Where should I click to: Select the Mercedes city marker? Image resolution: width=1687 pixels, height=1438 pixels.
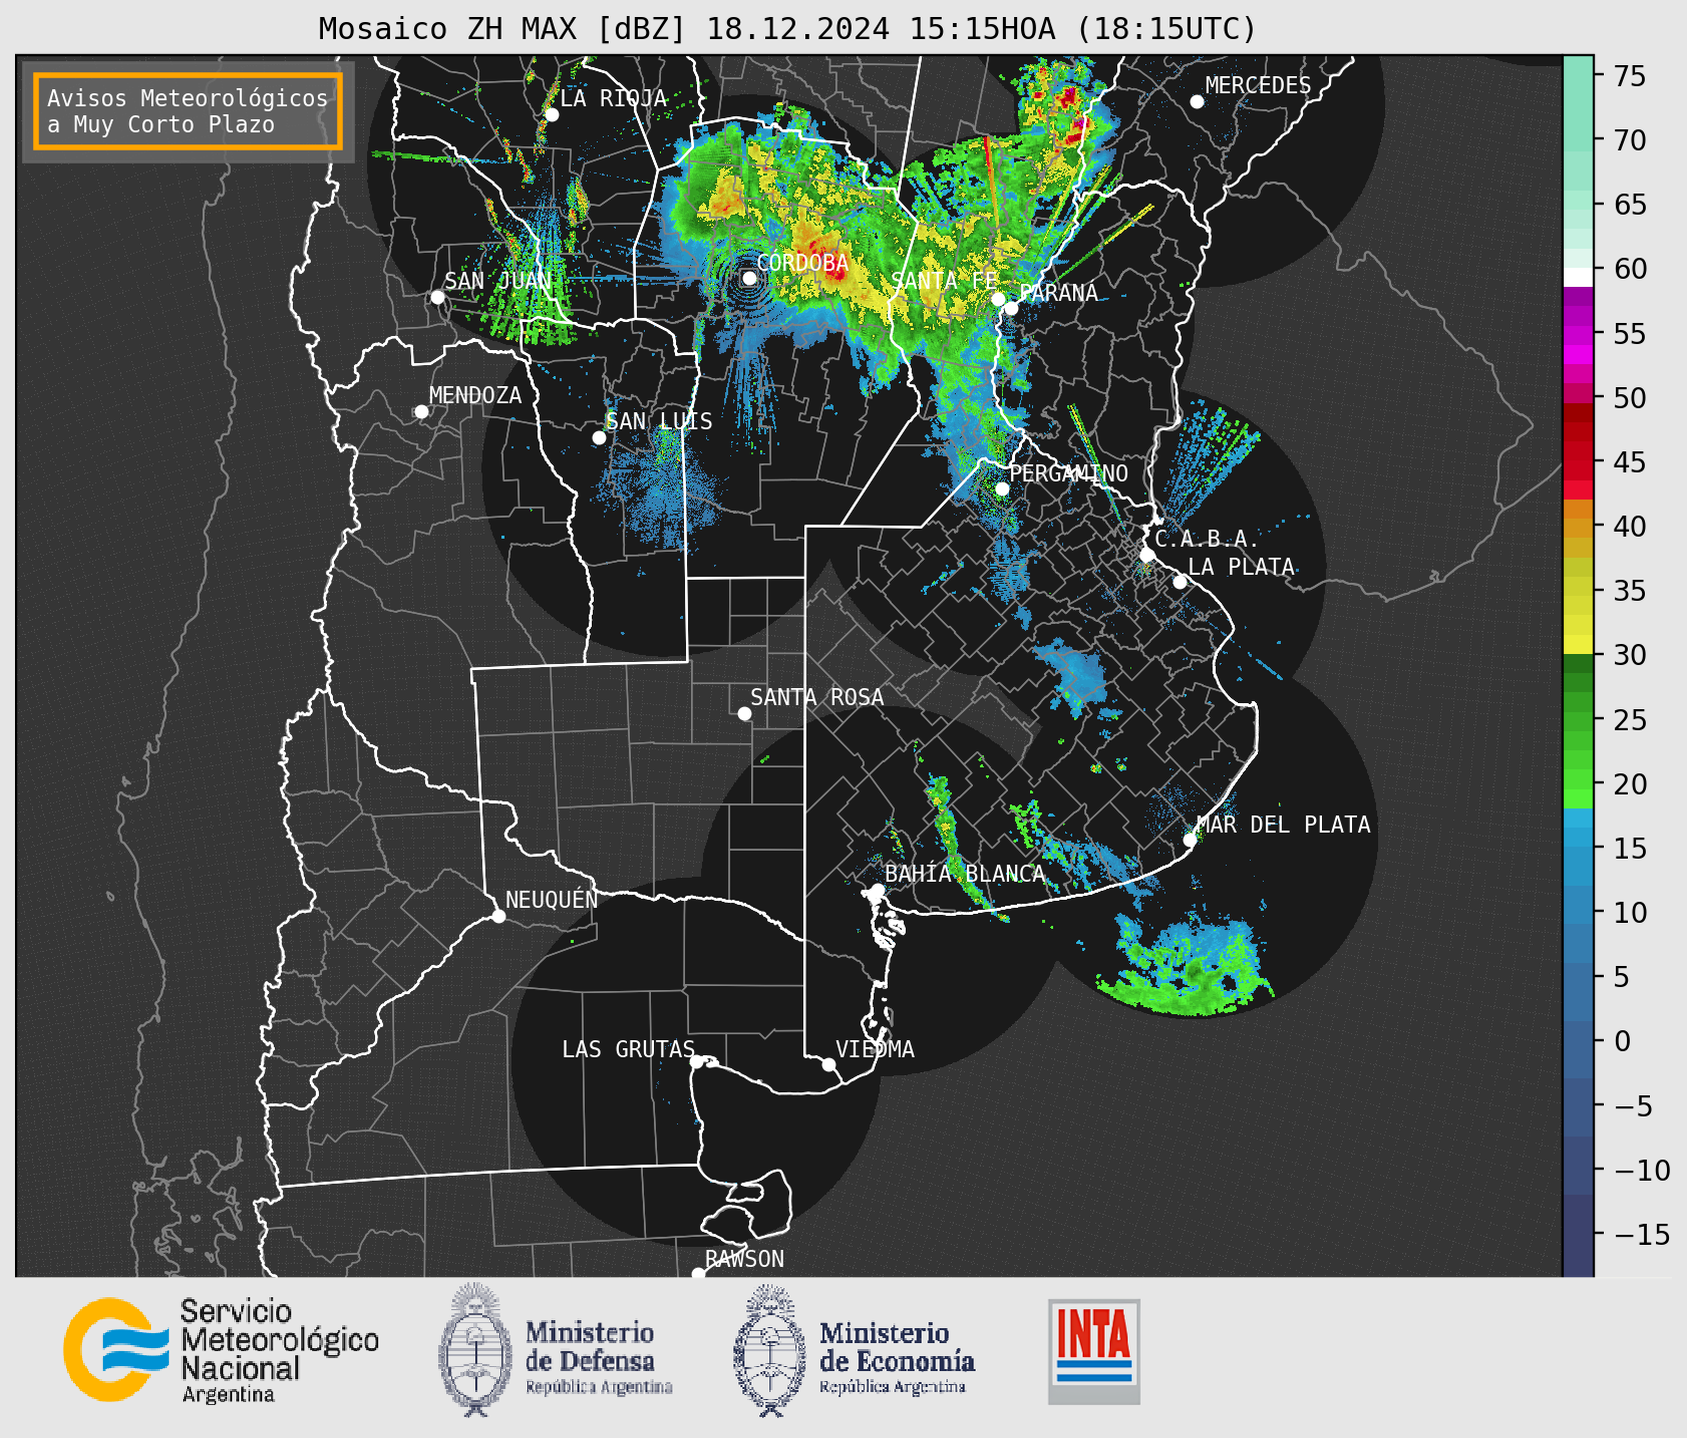coord(1197,102)
